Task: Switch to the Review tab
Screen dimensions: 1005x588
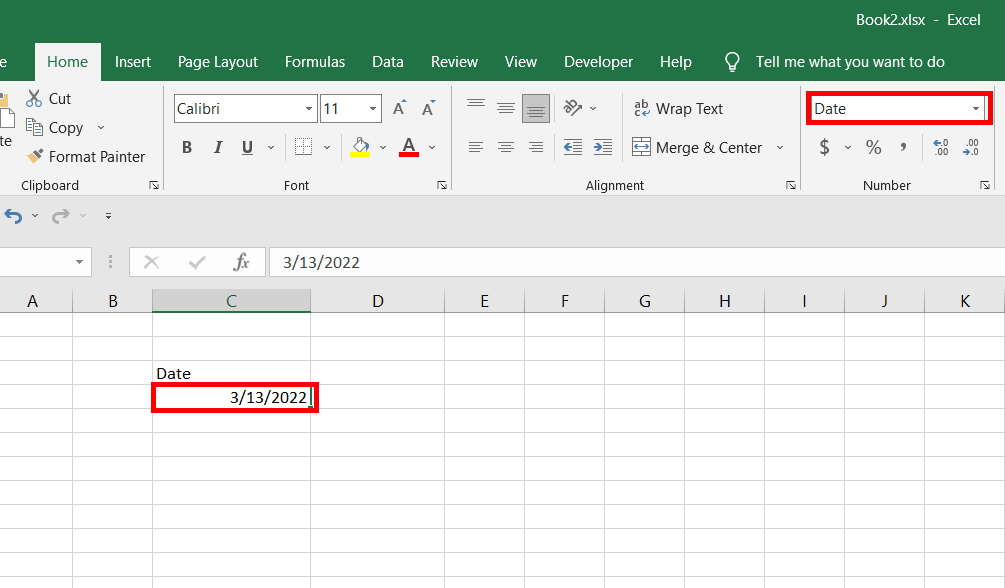Action: click(x=454, y=62)
